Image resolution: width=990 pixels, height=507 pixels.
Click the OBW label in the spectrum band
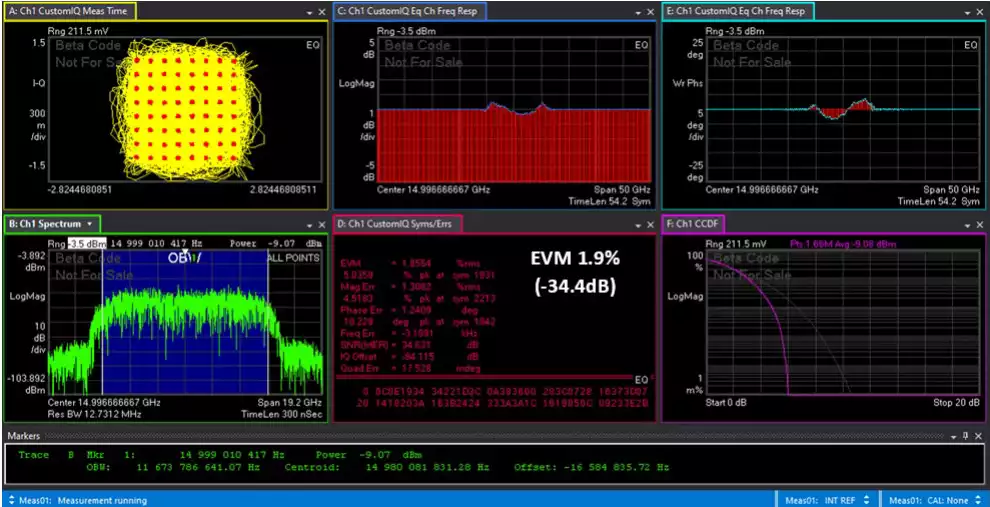coord(184,258)
